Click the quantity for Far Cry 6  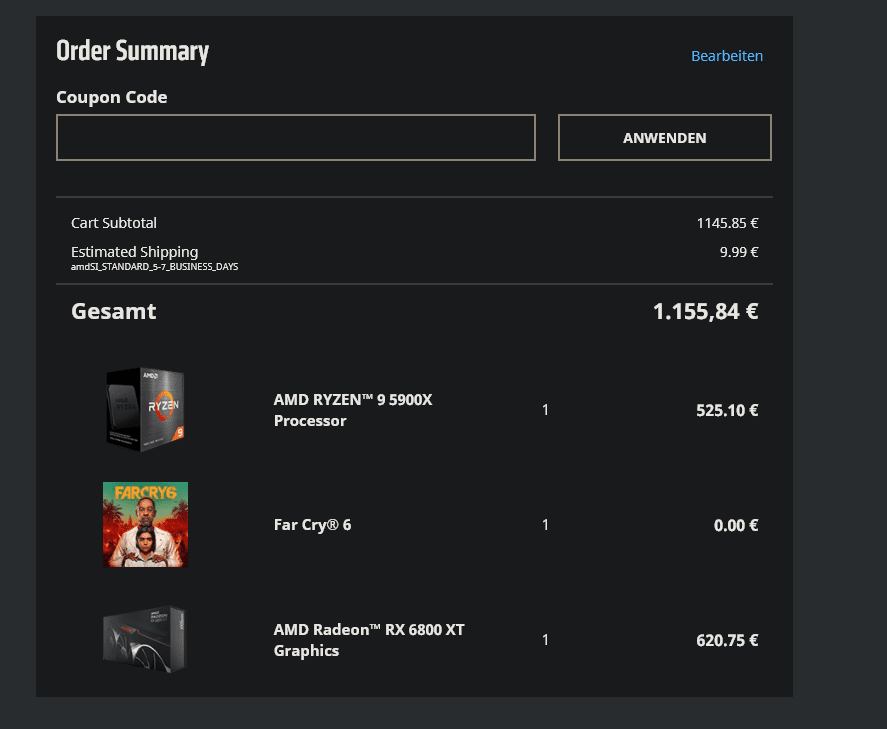(x=545, y=525)
